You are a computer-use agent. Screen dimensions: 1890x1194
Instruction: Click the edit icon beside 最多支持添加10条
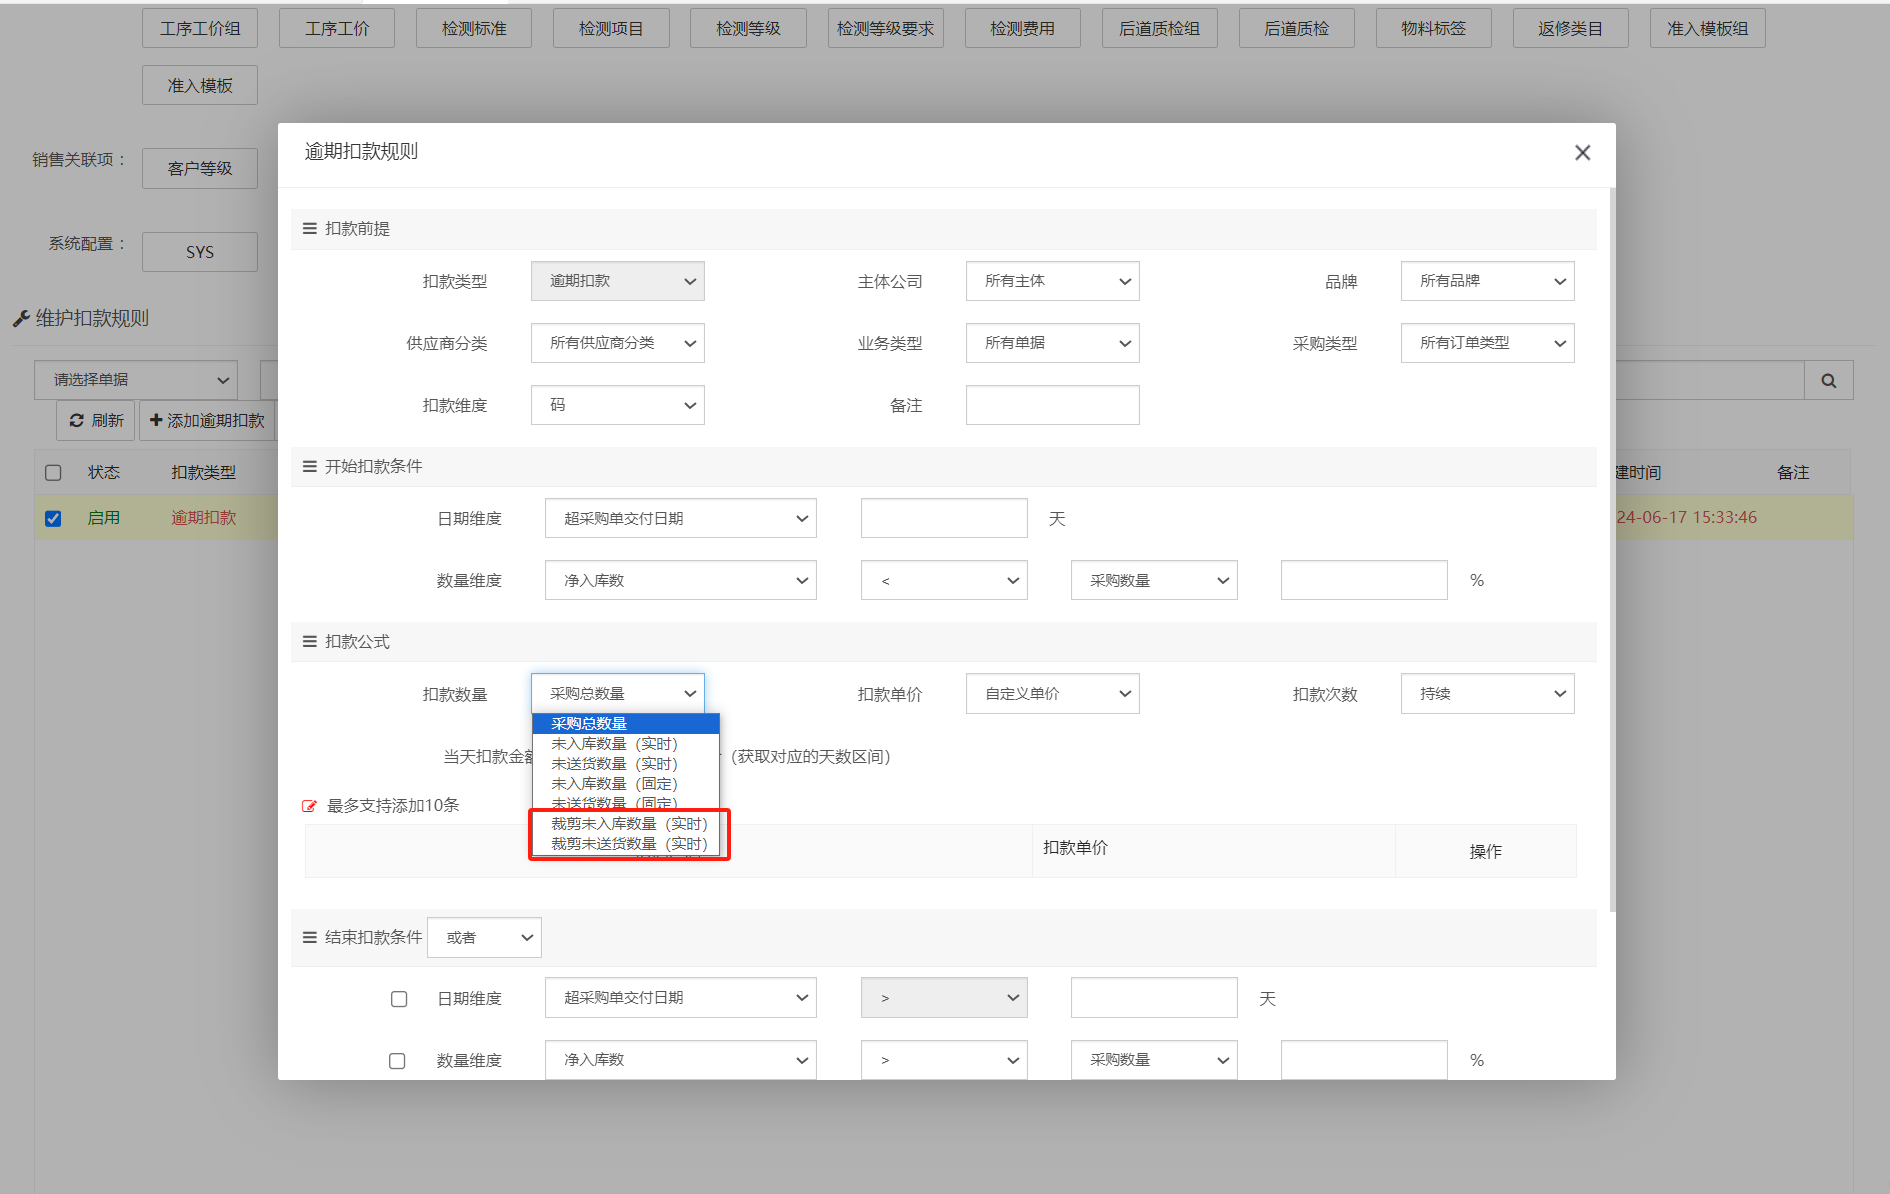[309, 806]
